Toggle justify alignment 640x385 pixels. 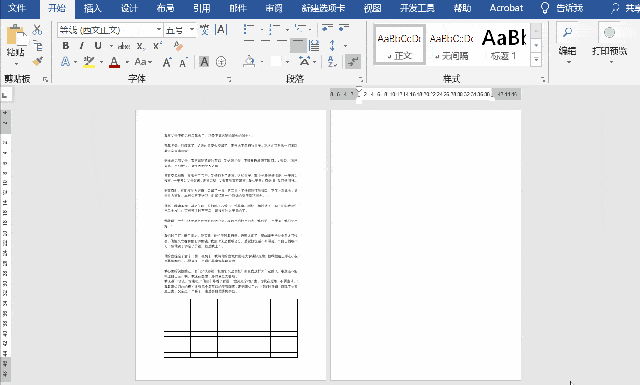(x=298, y=45)
